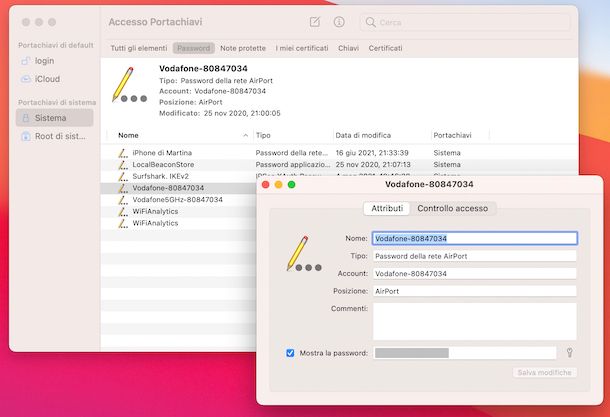This screenshot has width=610, height=417.
Task: Click the Cerca search field
Action: 465,22
